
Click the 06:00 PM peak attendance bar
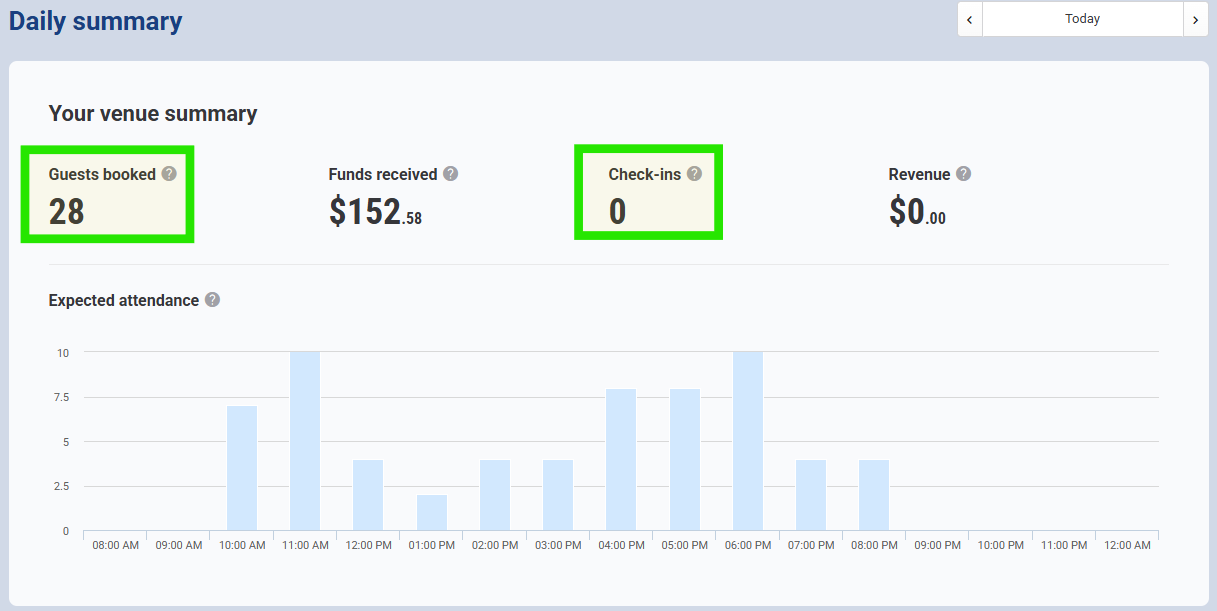click(x=748, y=441)
